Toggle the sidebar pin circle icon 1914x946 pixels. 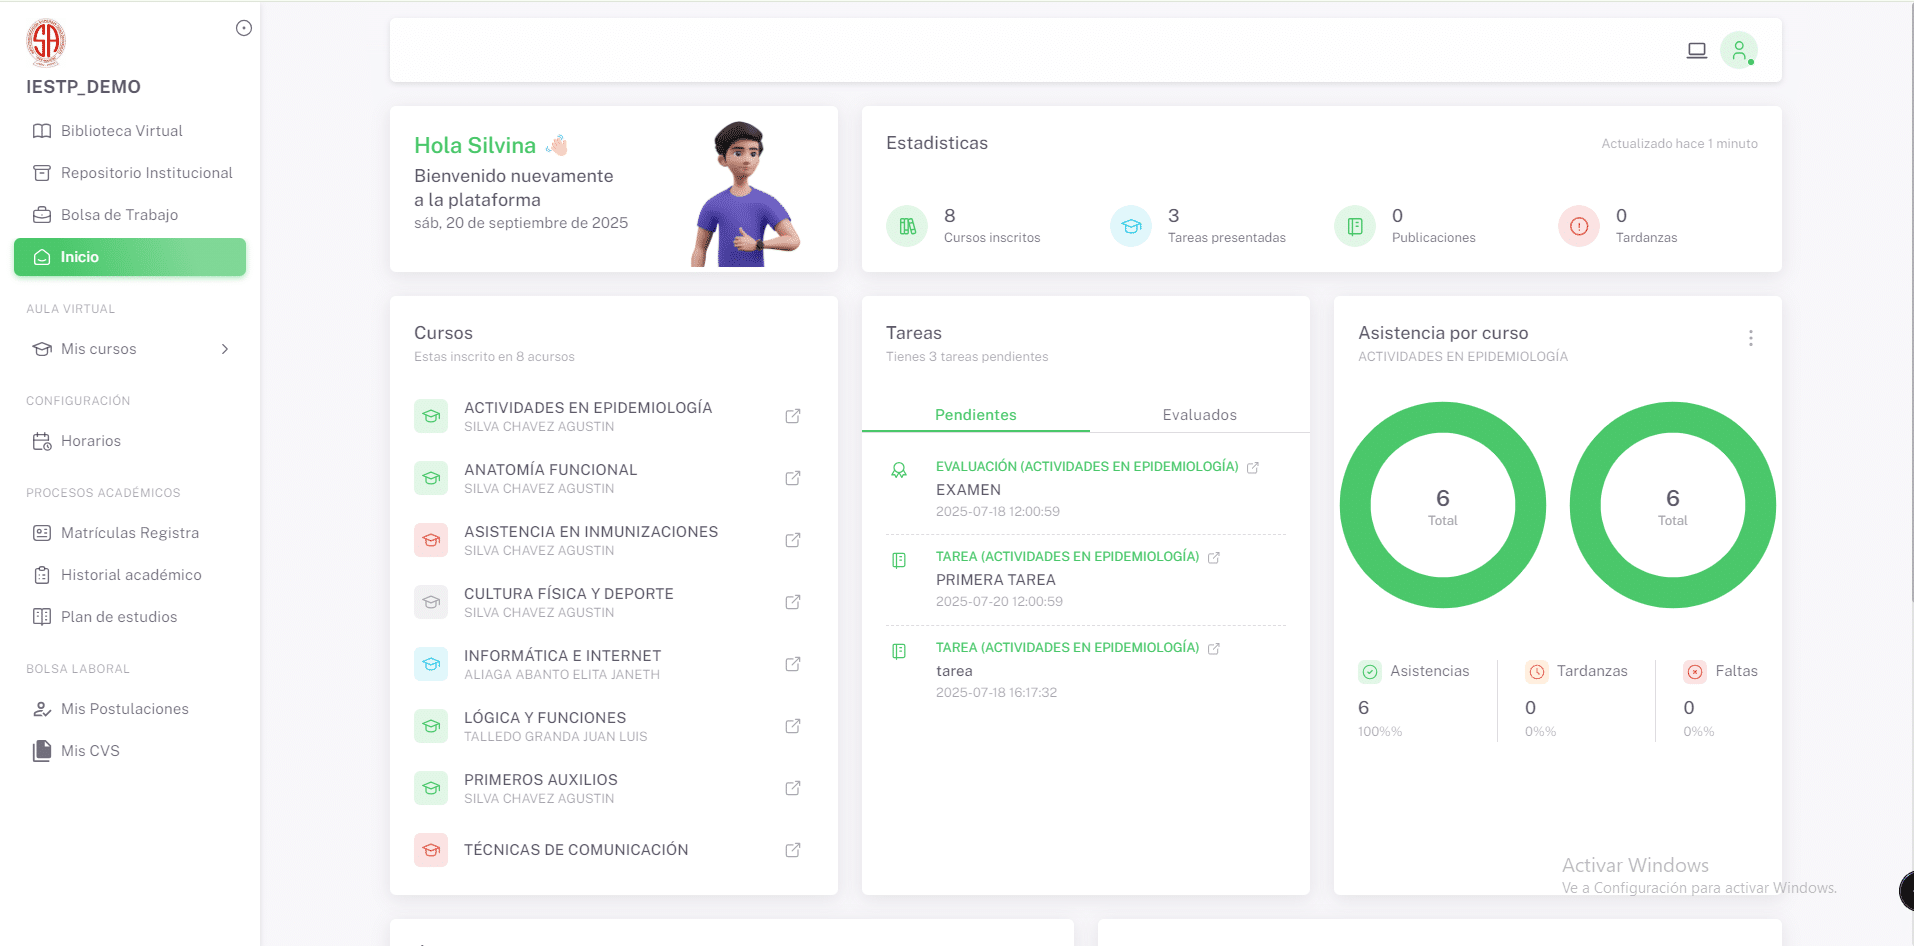pos(244,28)
